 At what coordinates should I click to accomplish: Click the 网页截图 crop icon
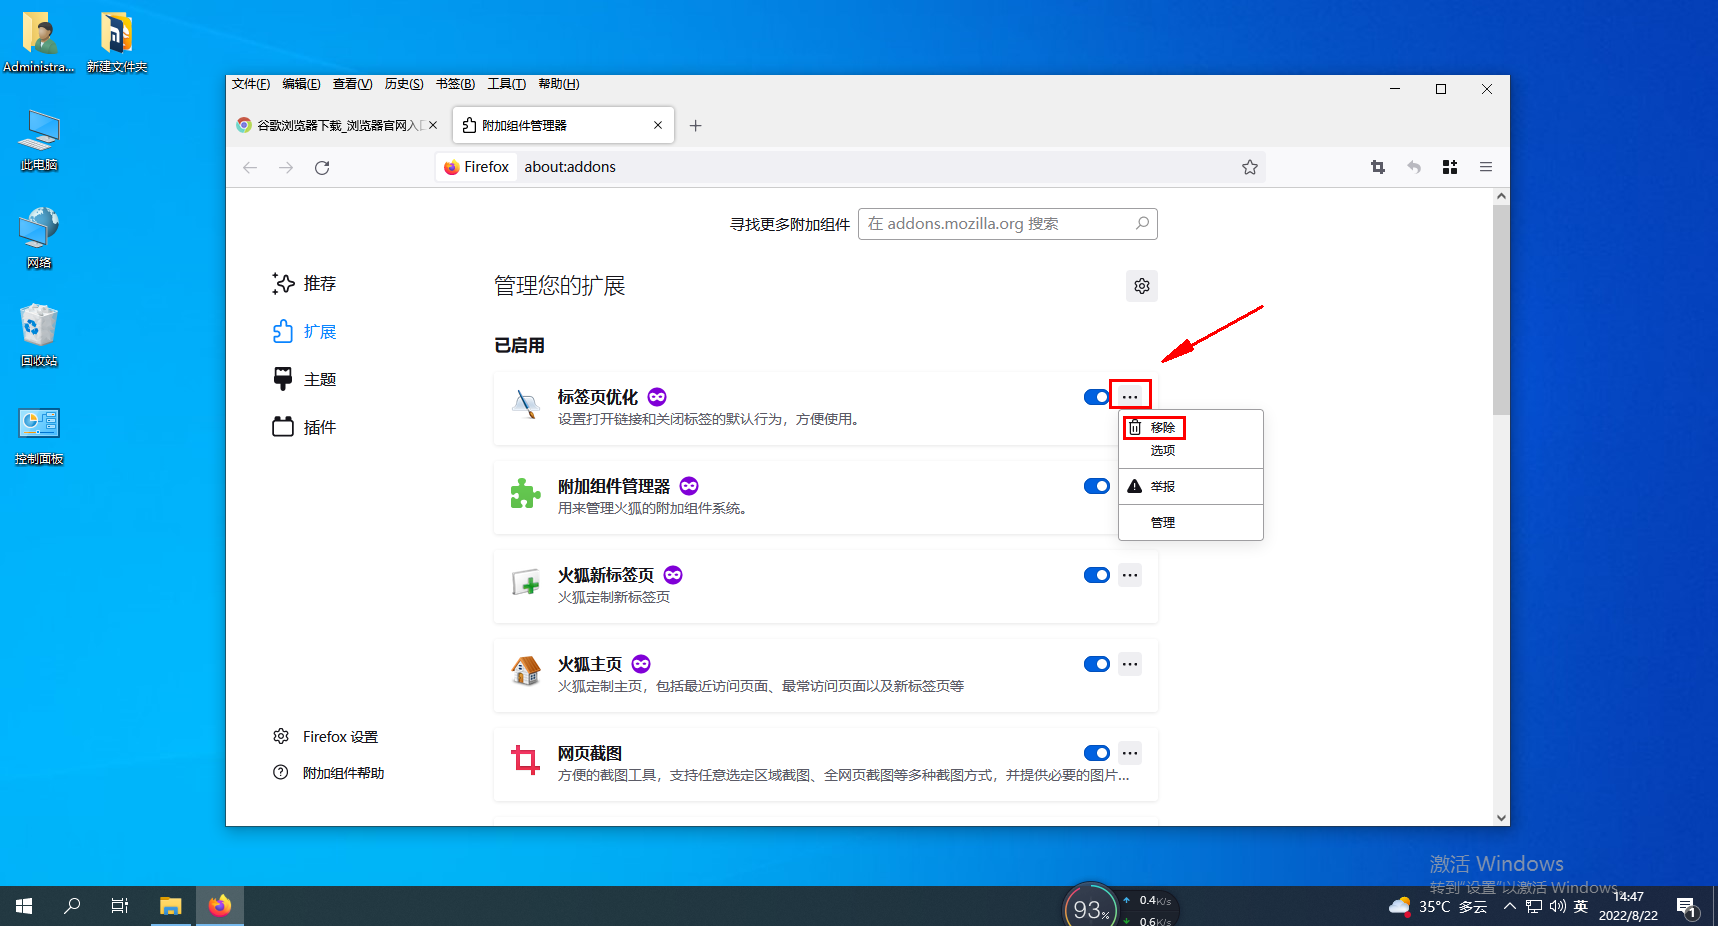pos(526,760)
